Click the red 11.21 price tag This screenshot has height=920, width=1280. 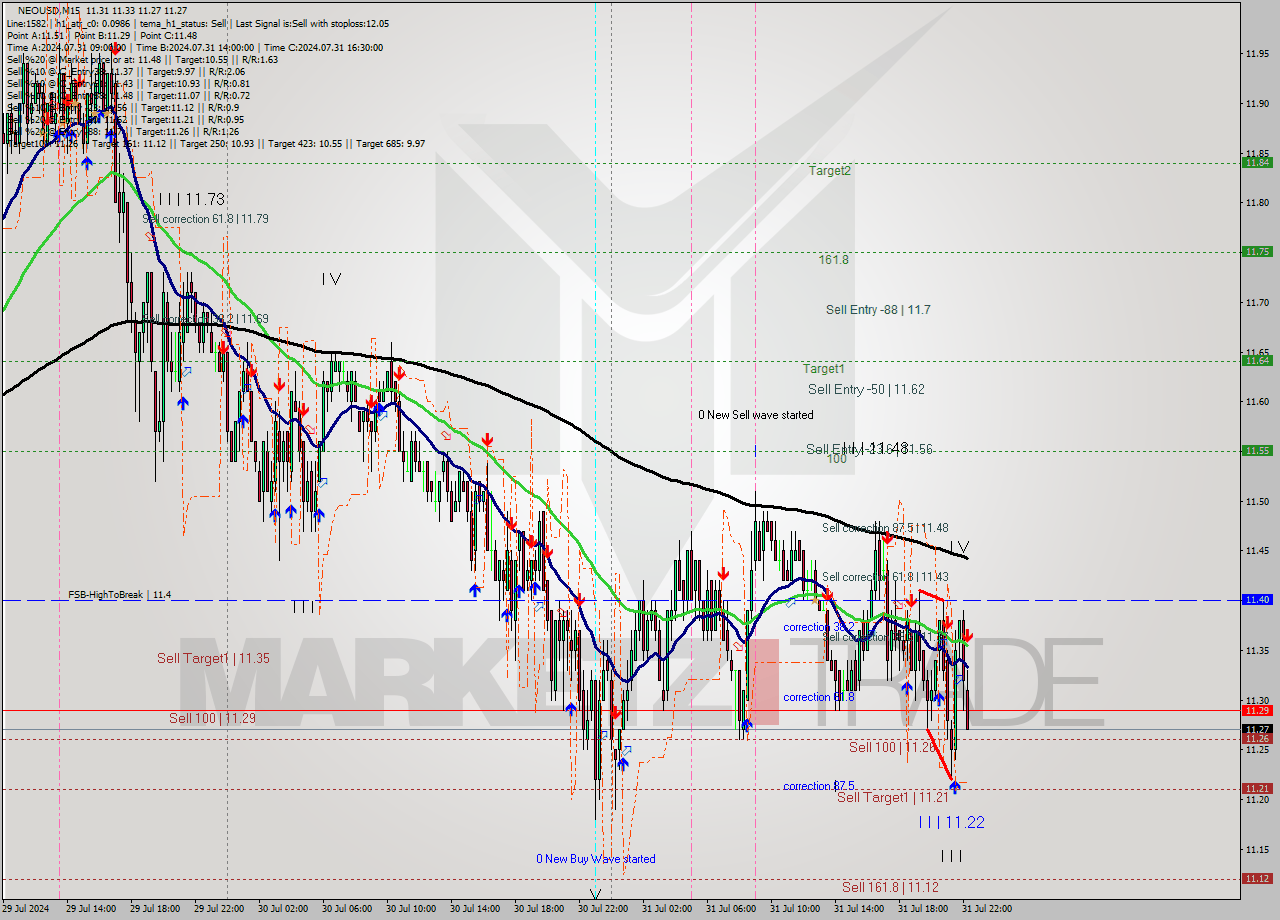(1257, 789)
